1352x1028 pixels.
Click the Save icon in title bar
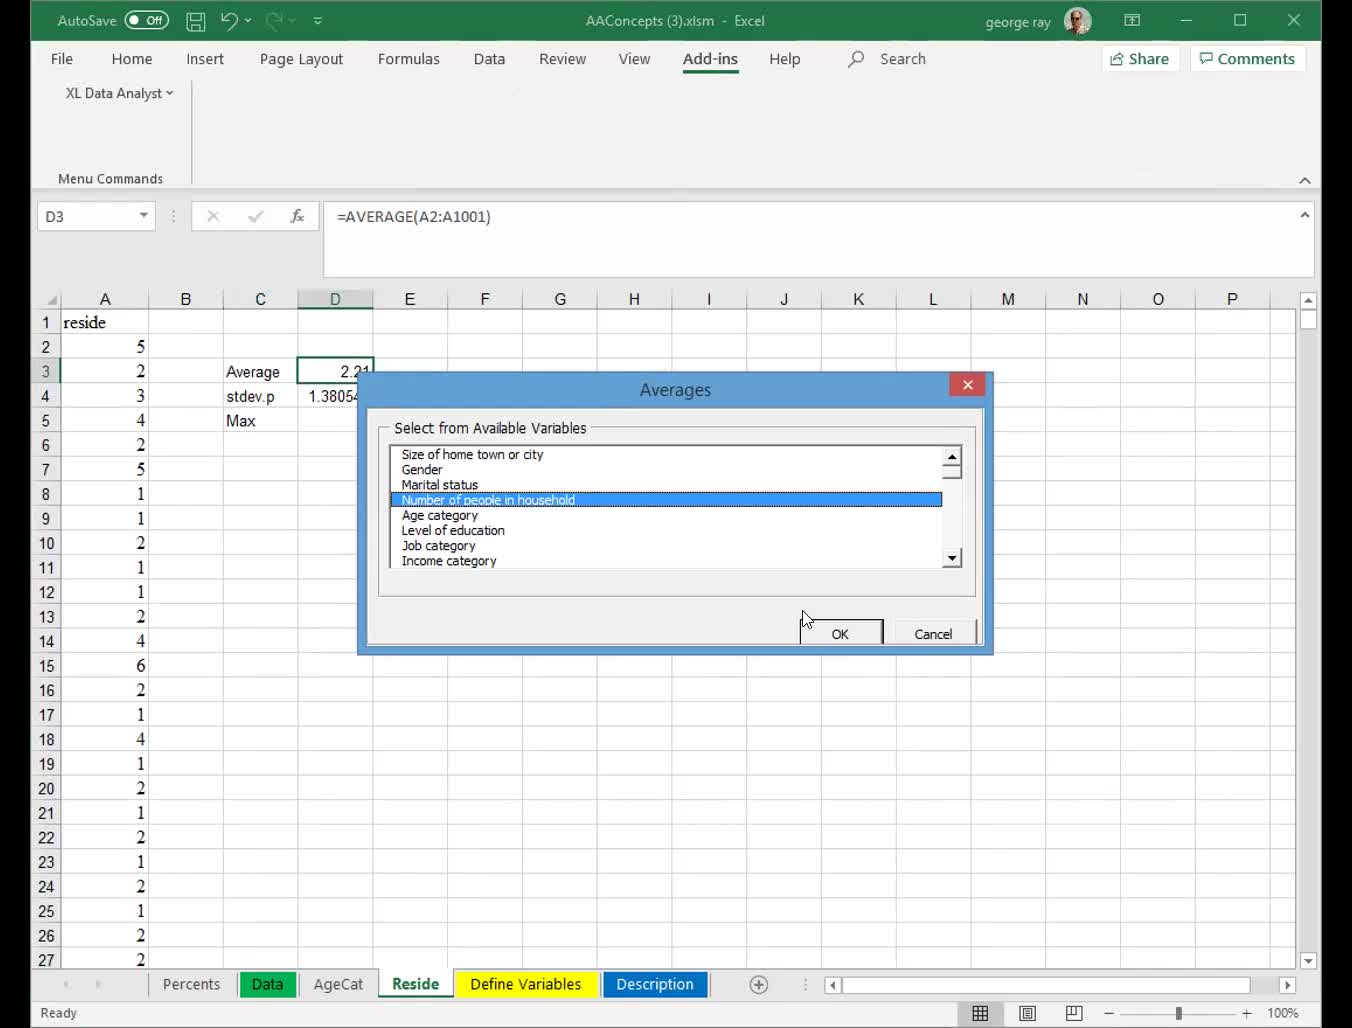(196, 20)
